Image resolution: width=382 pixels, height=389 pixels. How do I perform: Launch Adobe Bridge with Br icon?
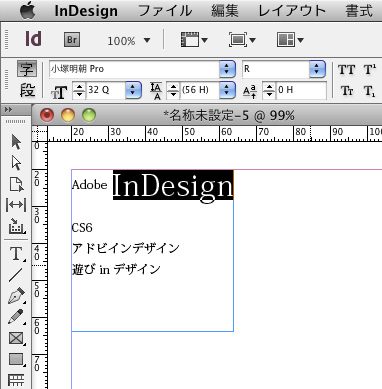(x=72, y=40)
